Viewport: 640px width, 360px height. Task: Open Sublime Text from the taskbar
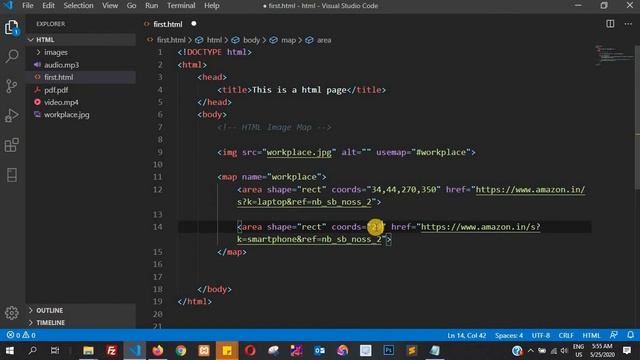click(x=411, y=351)
